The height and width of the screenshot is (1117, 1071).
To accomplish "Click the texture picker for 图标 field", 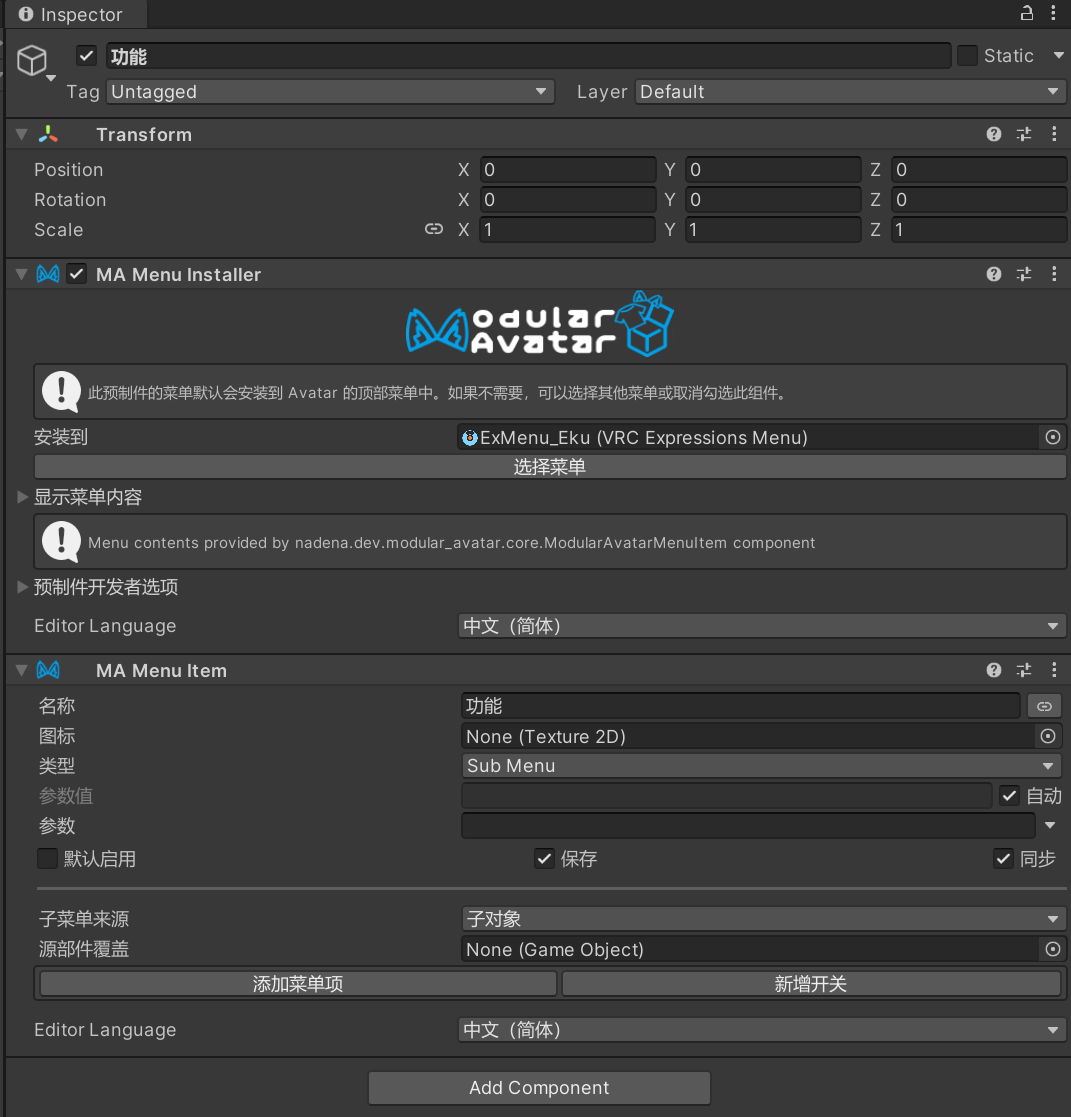I will (x=1048, y=736).
